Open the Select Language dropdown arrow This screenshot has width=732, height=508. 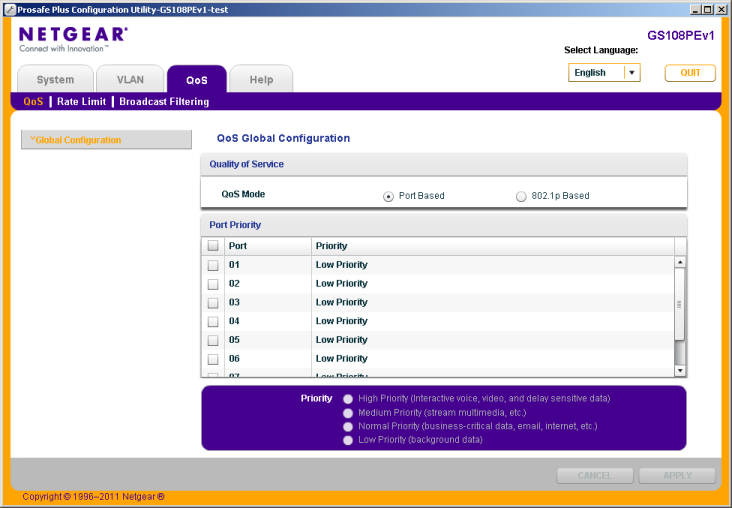tap(632, 73)
